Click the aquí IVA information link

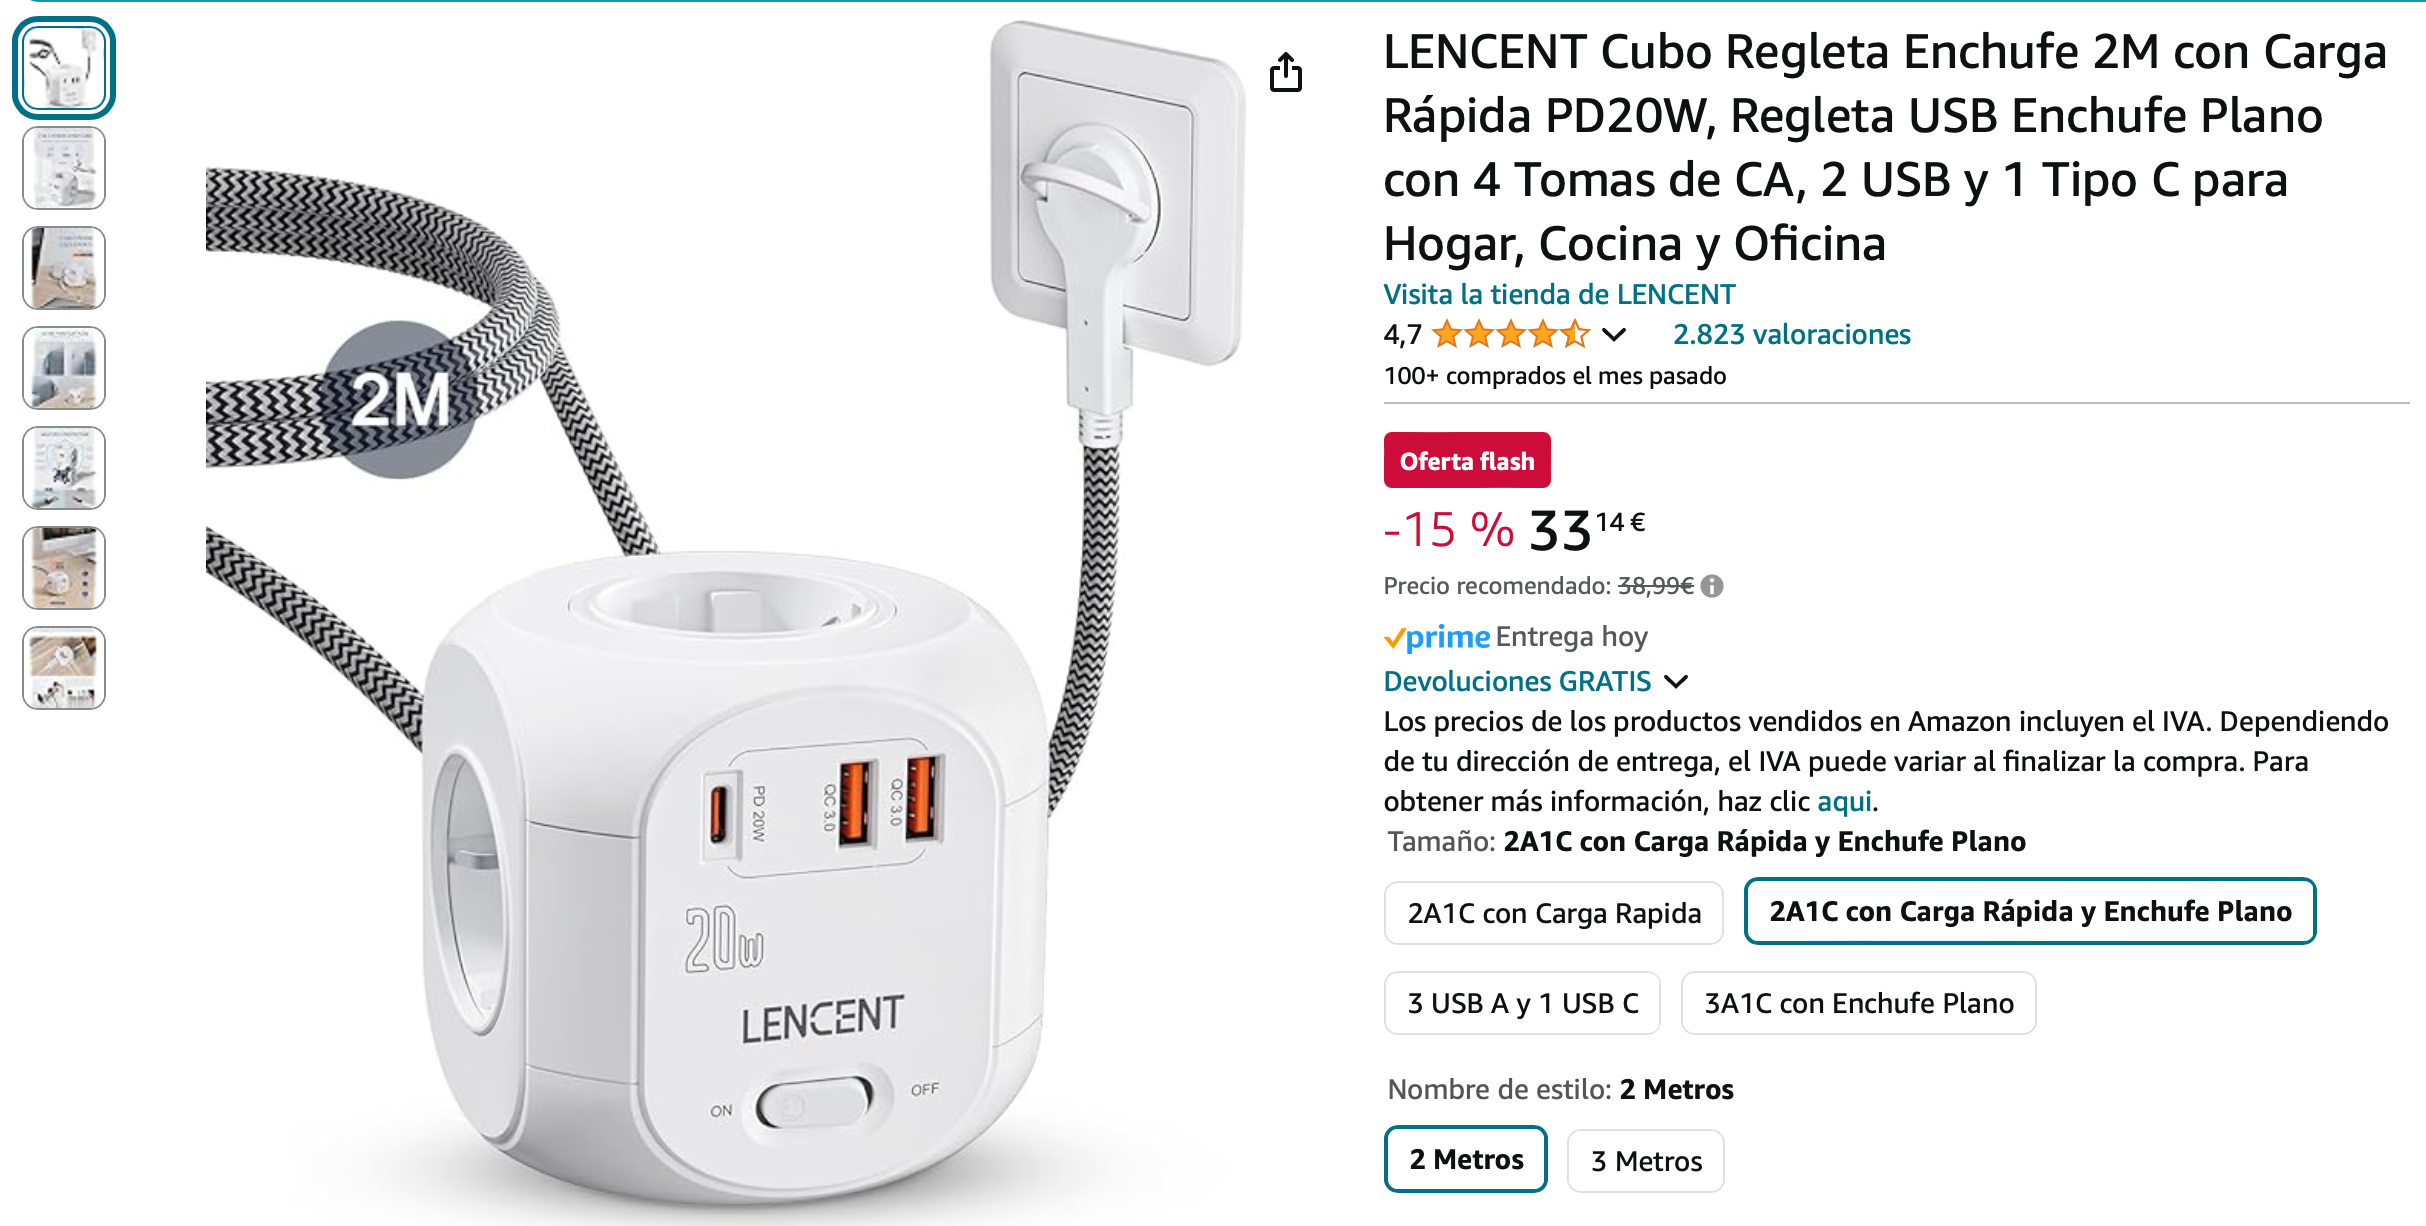coord(1844,802)
